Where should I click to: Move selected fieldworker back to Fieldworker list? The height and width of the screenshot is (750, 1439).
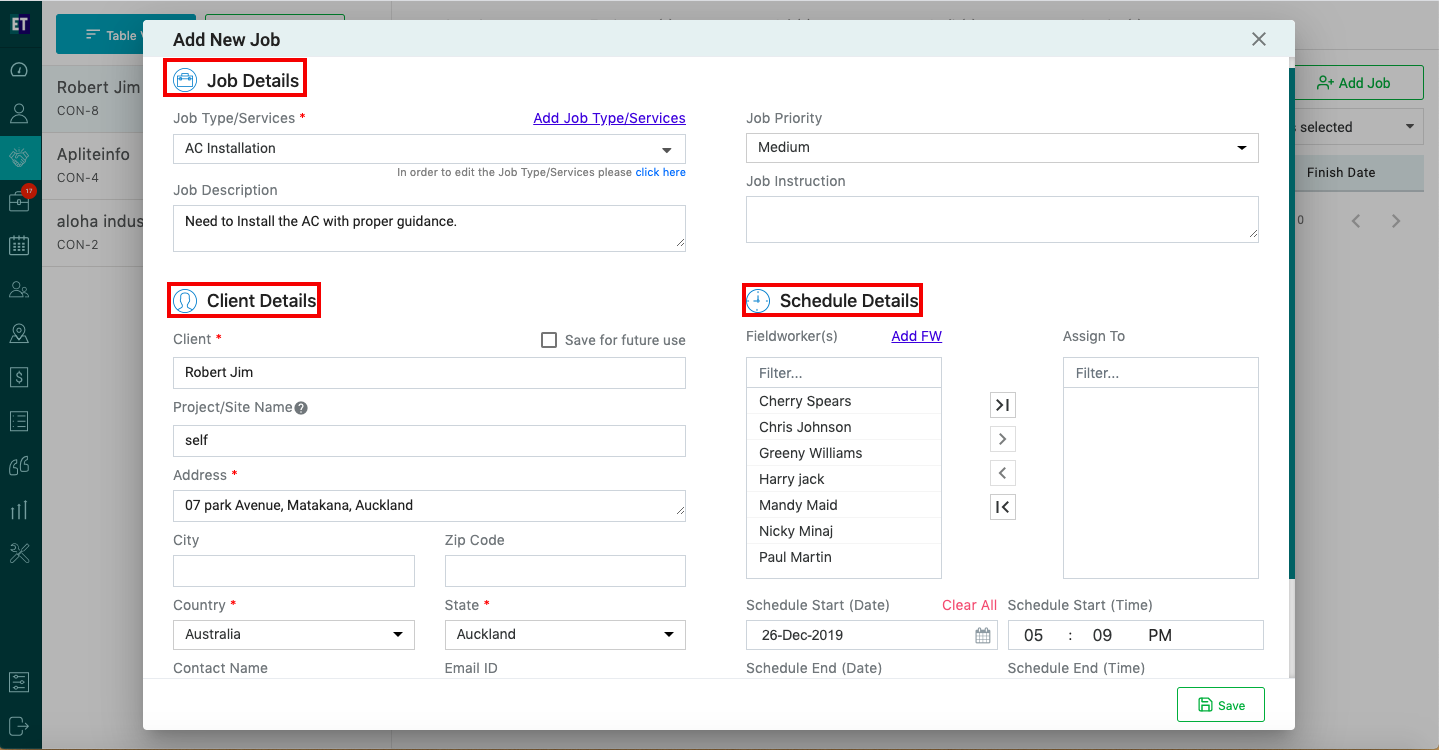tap(1002, 473)
